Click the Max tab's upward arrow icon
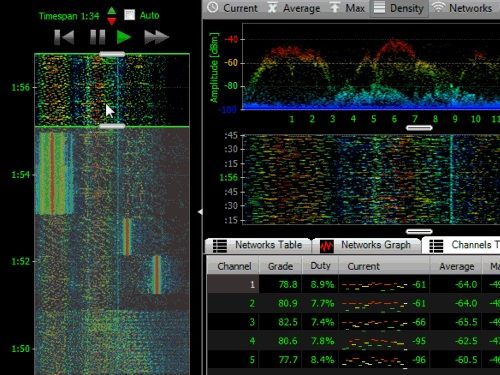The width and height of the screenshot is (500, 375). click(x=334, y=7)
